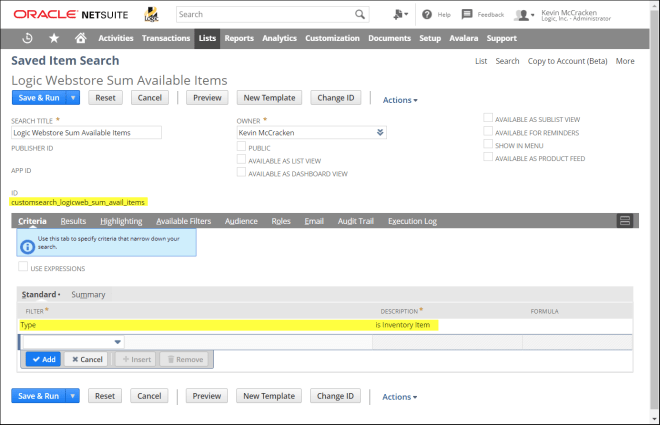660x425 pixels.
Task: Switch to the Highlighting tab
Action: point(121,221)
